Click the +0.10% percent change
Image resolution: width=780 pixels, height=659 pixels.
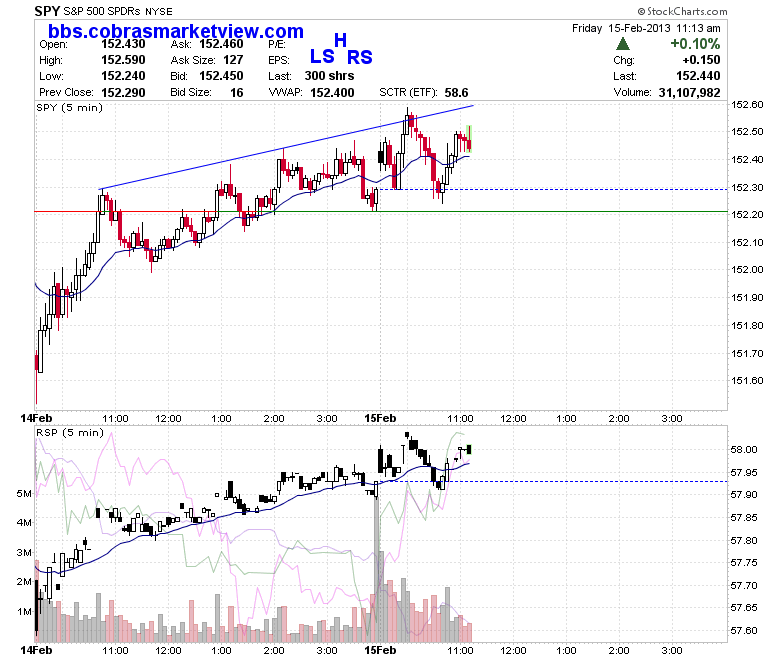pos(695,44)
